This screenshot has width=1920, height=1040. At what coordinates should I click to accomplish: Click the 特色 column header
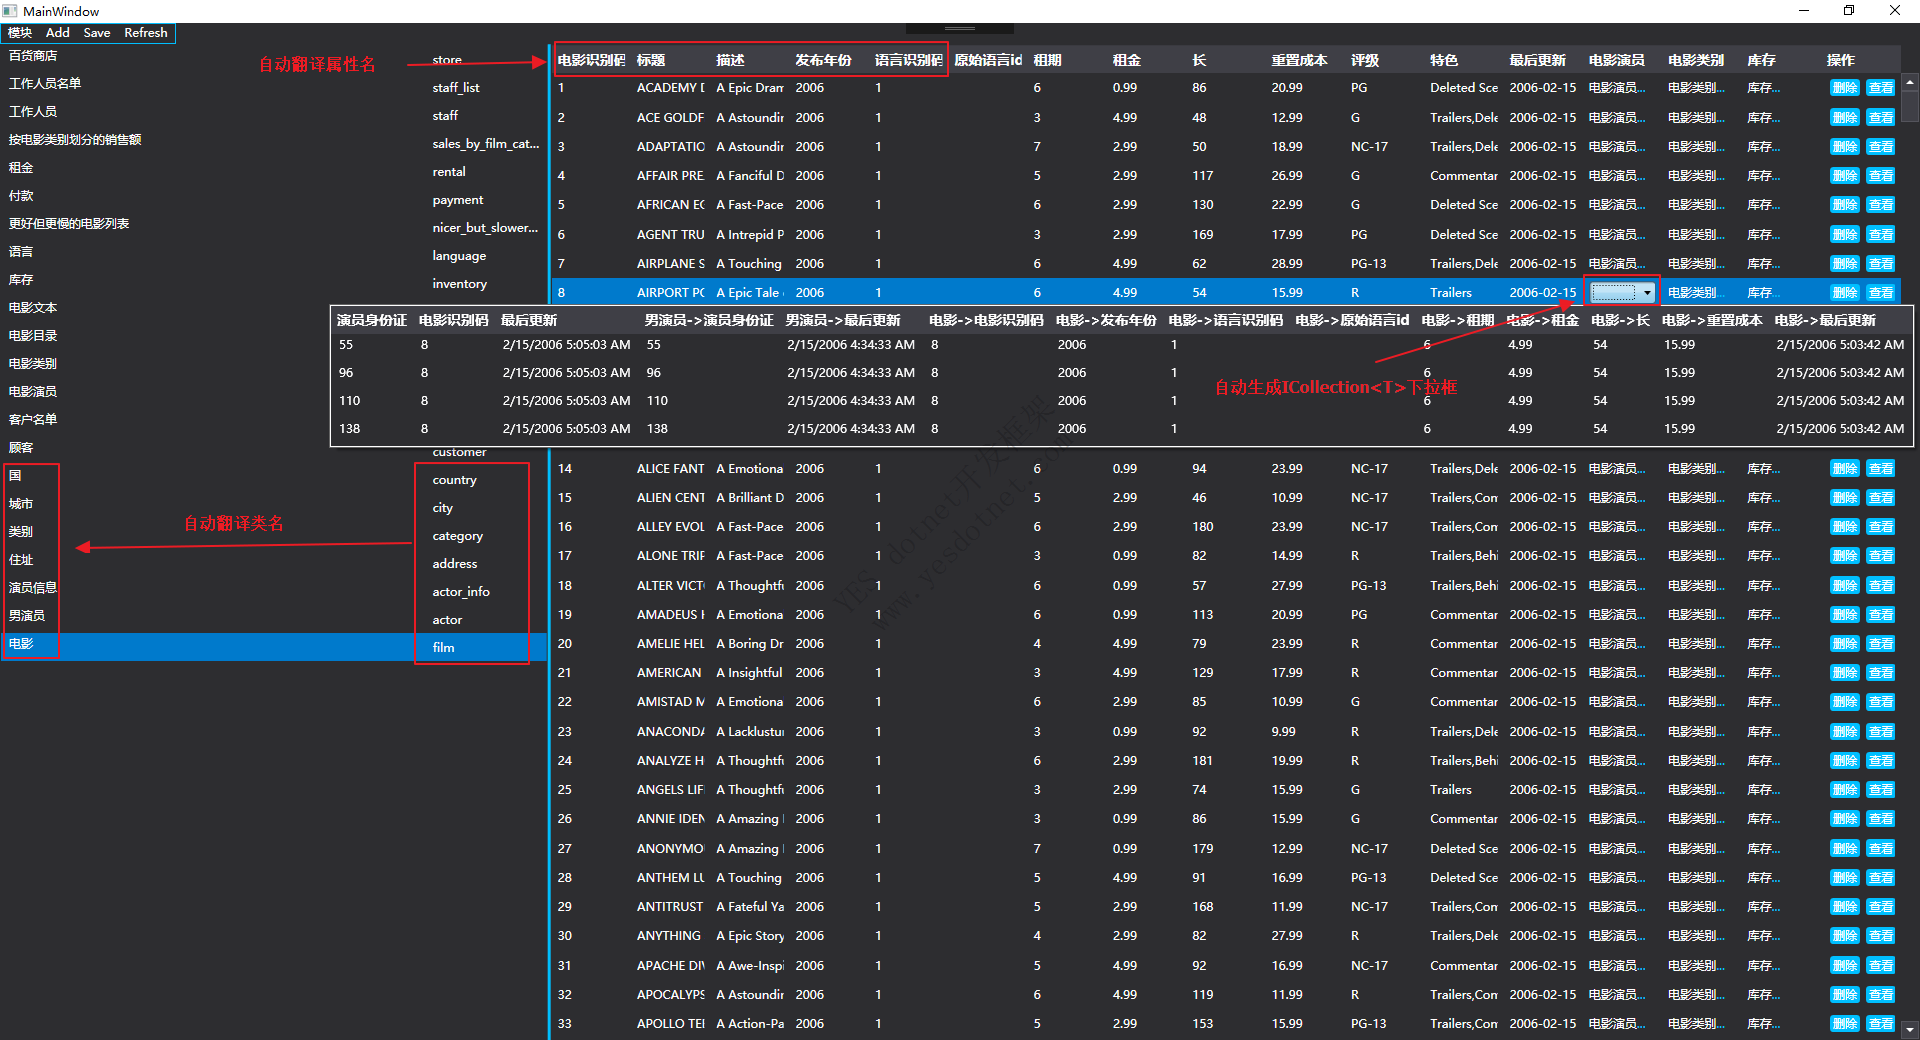[1443, 61]
